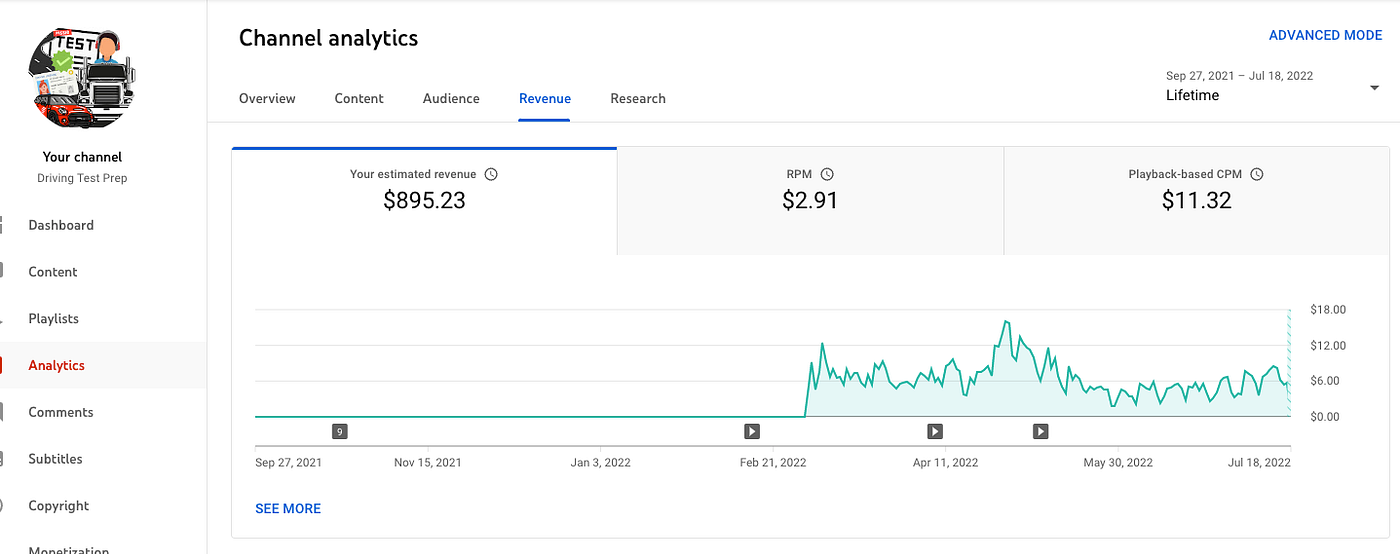Click the Driving Test Prep channel name
This screenshot has height=554, width=1400.
click(82, 178)
